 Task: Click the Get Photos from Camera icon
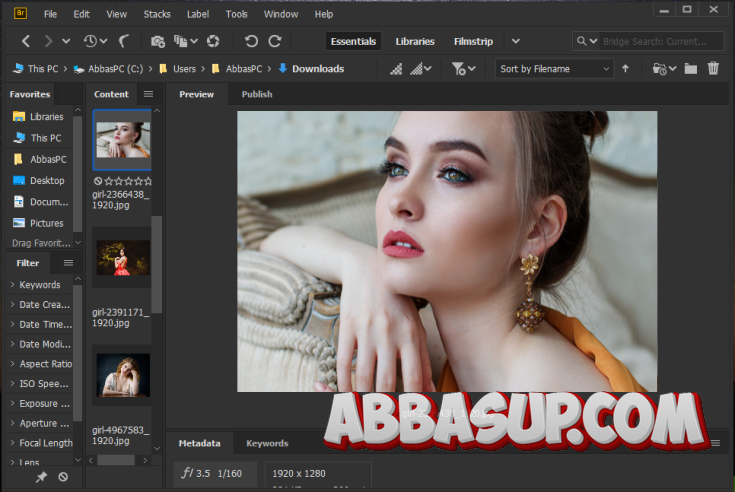[157, 41]
